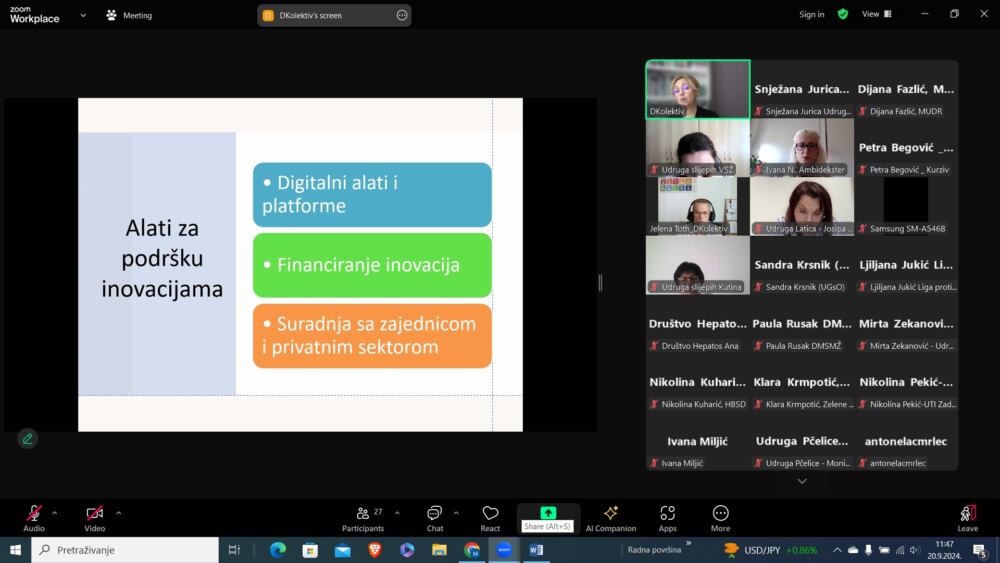This screenshot has height=563, width=1000.
Task: Open the Zoom Workplace dropdown arrow
Action: click(x=83, y=15)
